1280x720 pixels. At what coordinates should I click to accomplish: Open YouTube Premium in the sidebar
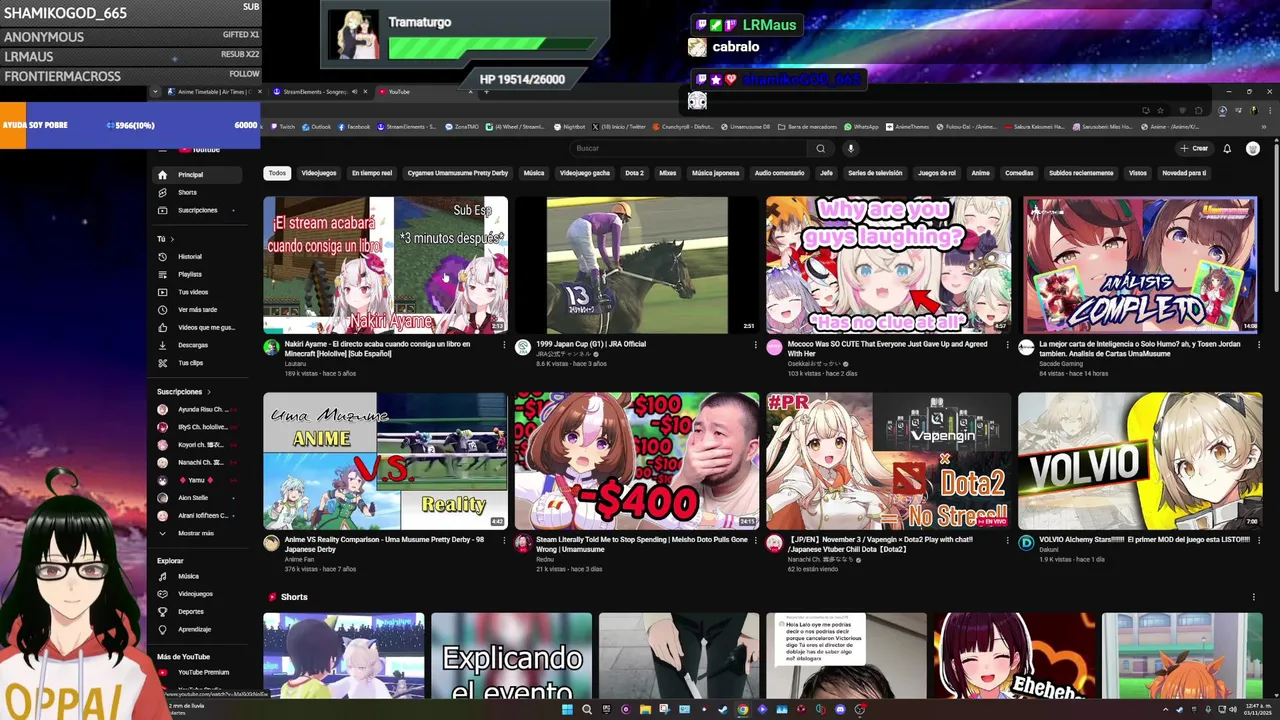click(x=198, y=673)
